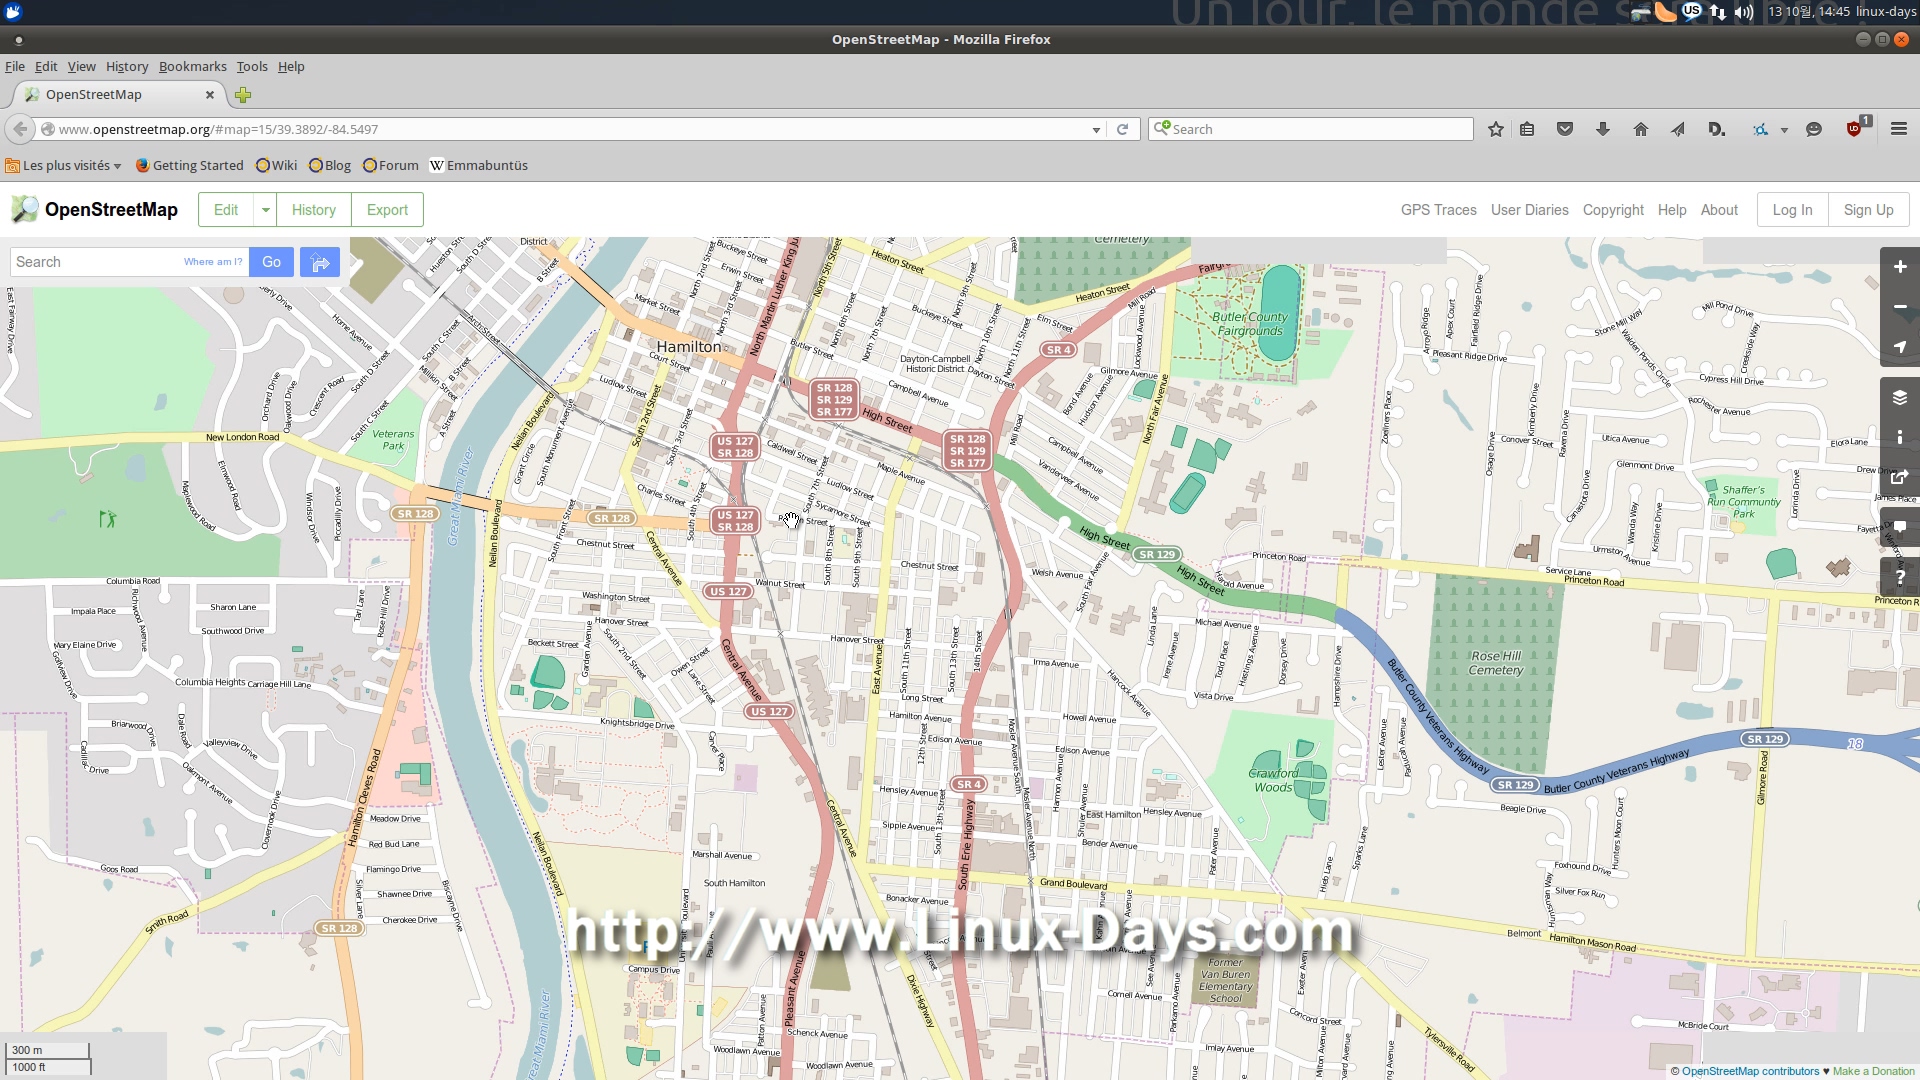Screen dimensions: 1920x1080
Task: Save page to Pocket
Action: [1565, 129]
